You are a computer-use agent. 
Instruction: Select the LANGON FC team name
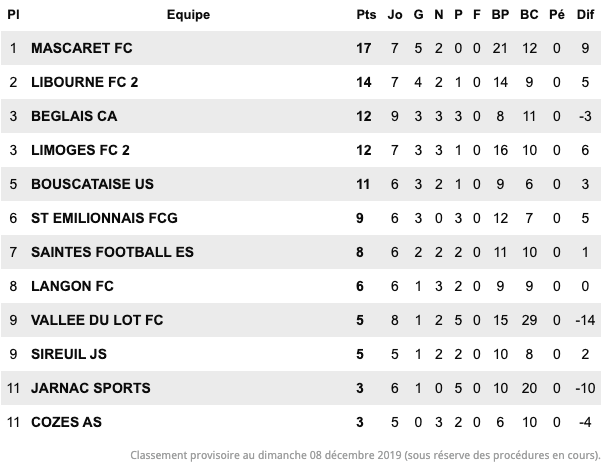click(72, 286)
